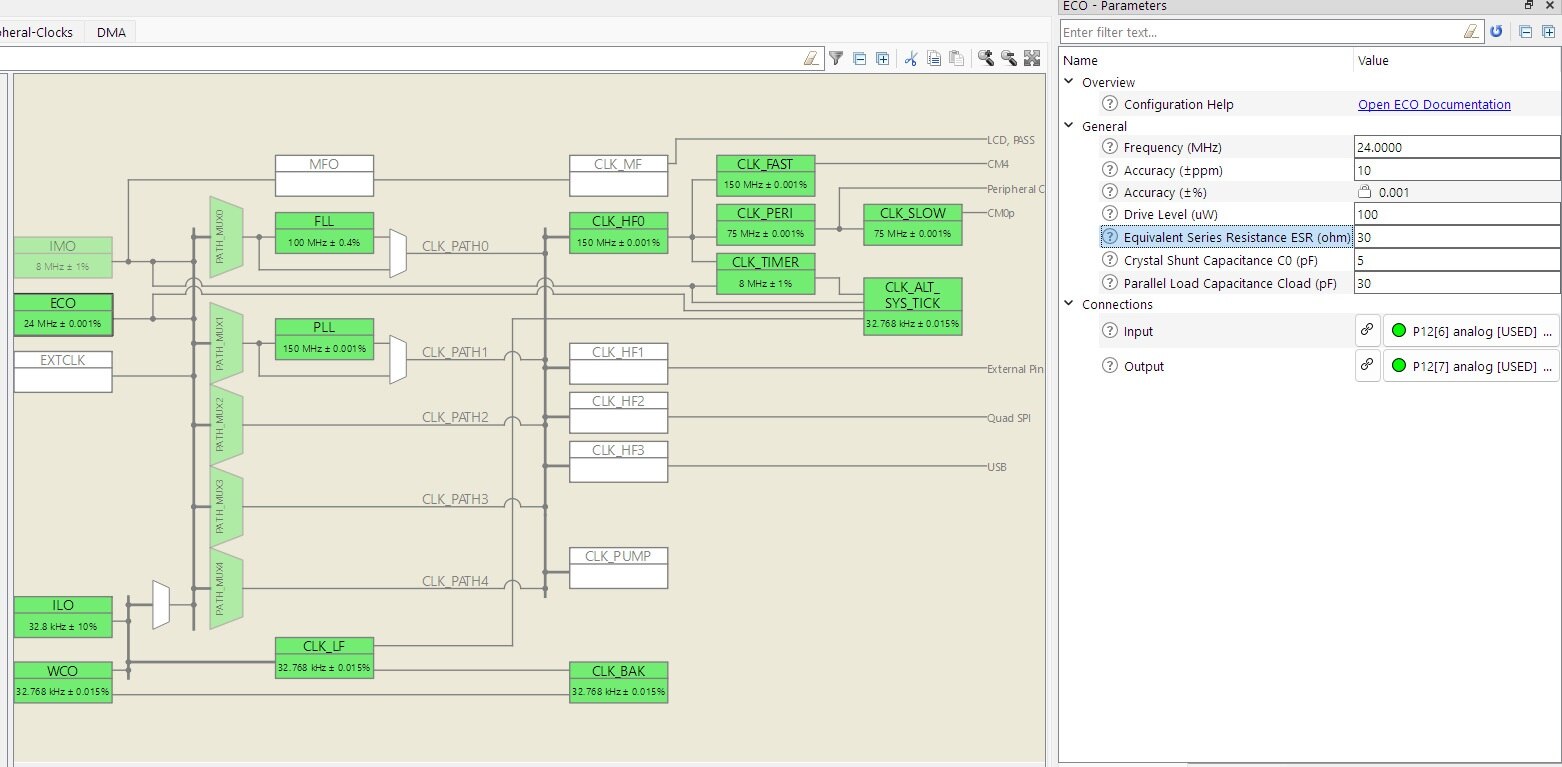This screenshot has width=1562, height=767.
Task: Click the Drive Level value field
Action: click(x=1457, y=214)
